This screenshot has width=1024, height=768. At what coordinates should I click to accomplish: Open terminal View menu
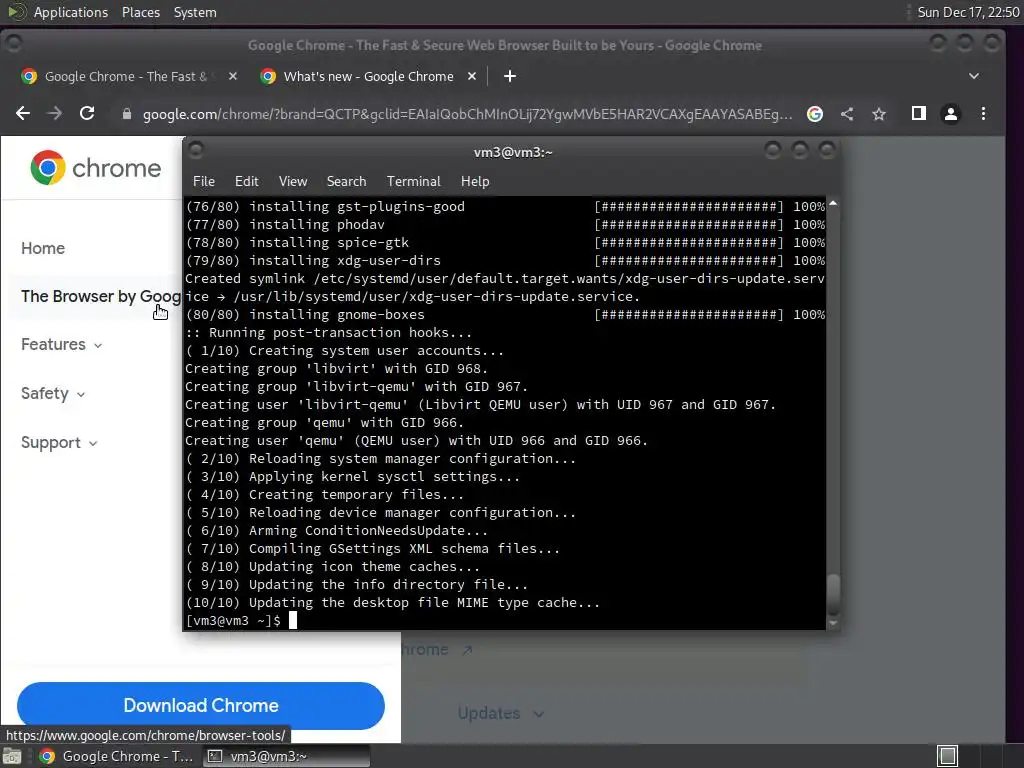[293, 182]
